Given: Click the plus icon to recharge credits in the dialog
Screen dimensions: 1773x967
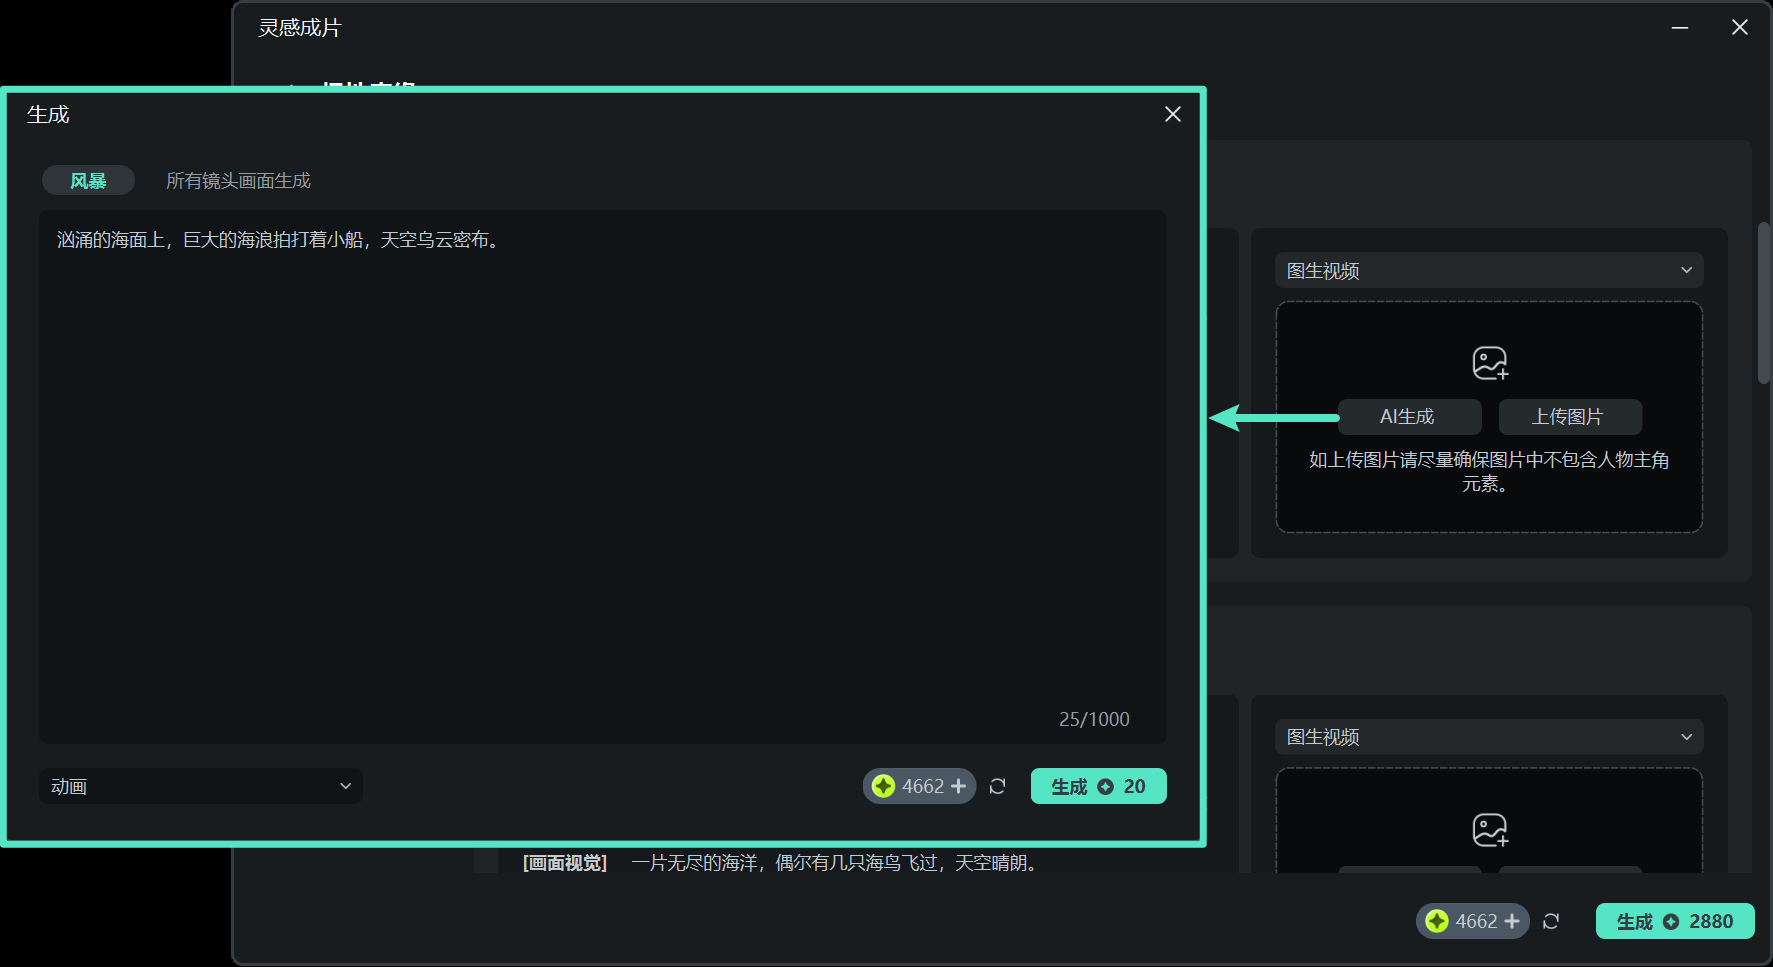Looking at the screenshot, I should [x=959, y=786].
